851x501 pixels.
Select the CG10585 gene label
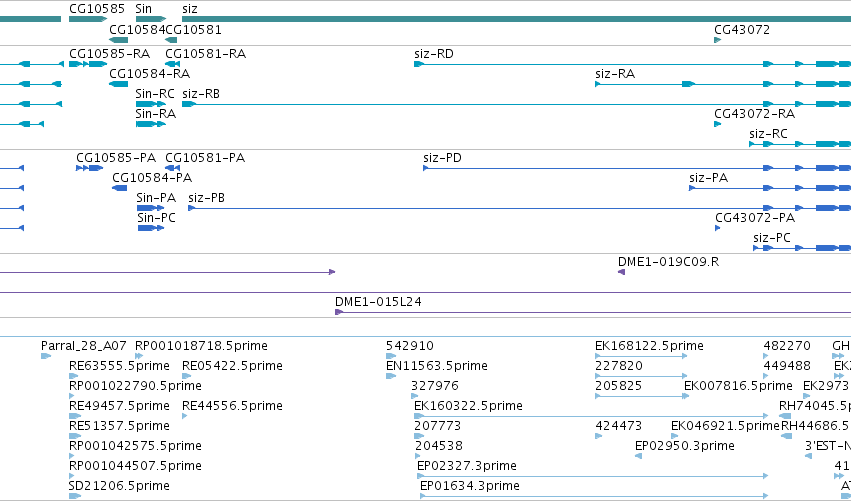point(97,9)
